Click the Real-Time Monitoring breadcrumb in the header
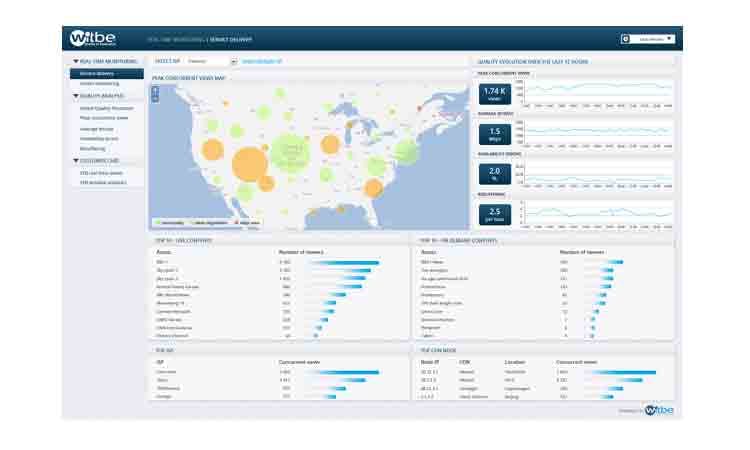The image size is (750, 450). (176, 39)
